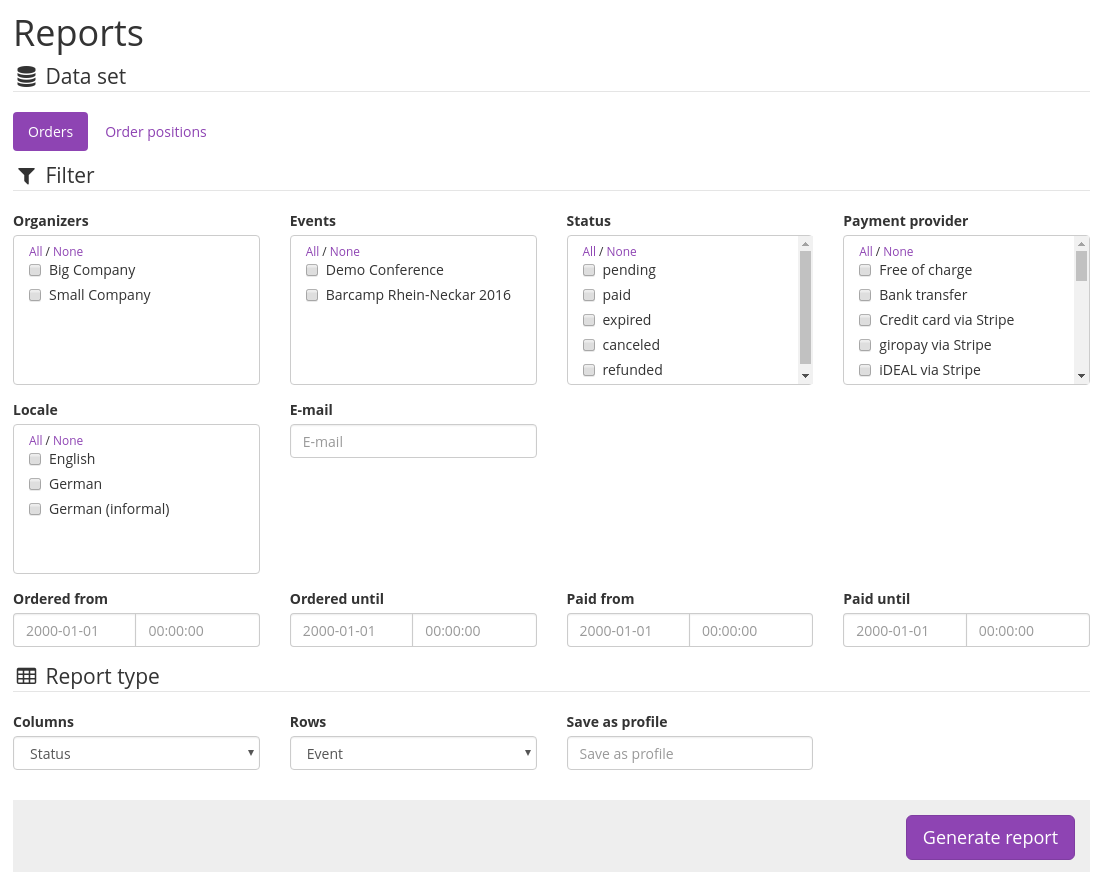This screenshot has width=1107, height=872.
Task: Check Credit card via Stripe option
Action: tap(866, 320)
